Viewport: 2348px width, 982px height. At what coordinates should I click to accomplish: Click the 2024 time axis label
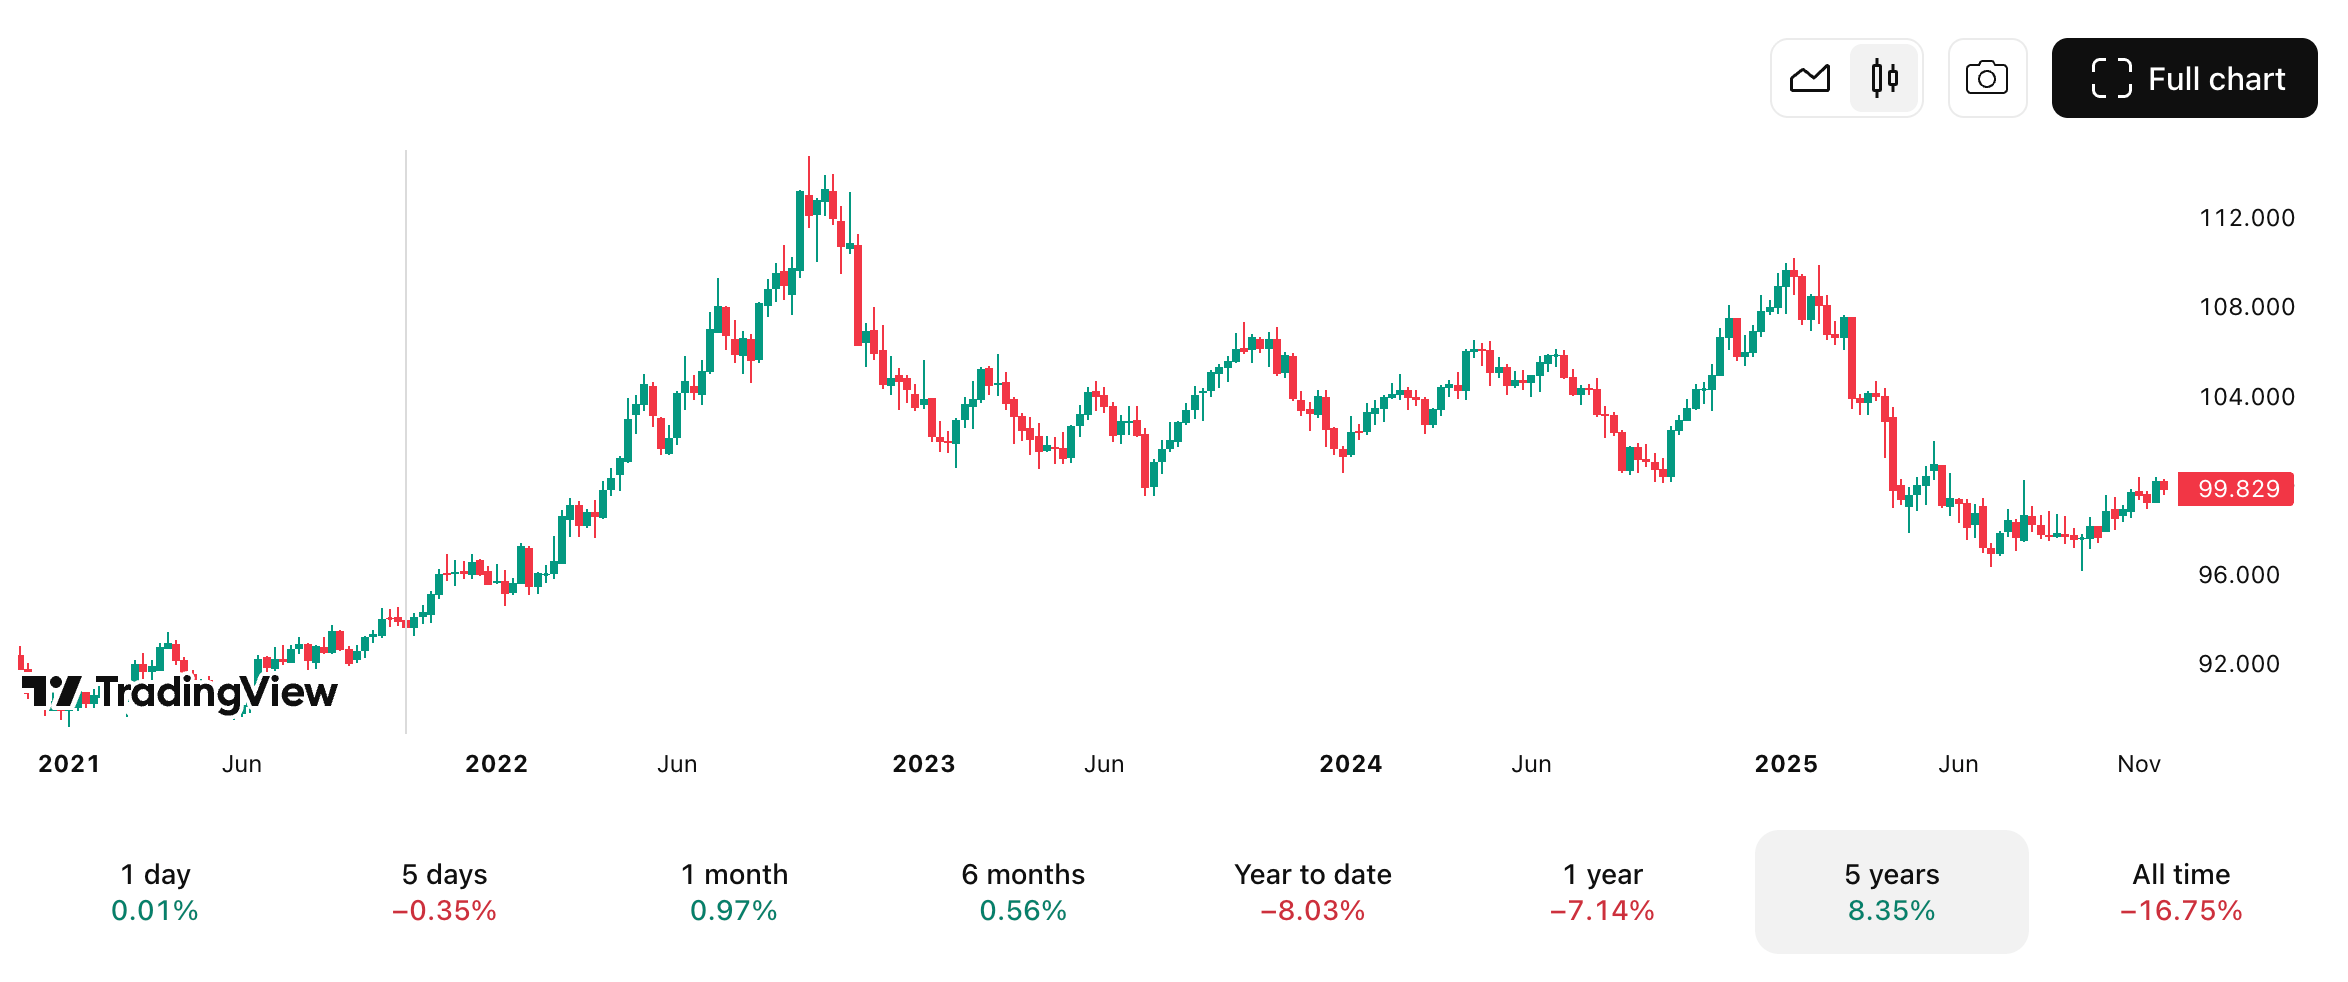click(1350, 764)
